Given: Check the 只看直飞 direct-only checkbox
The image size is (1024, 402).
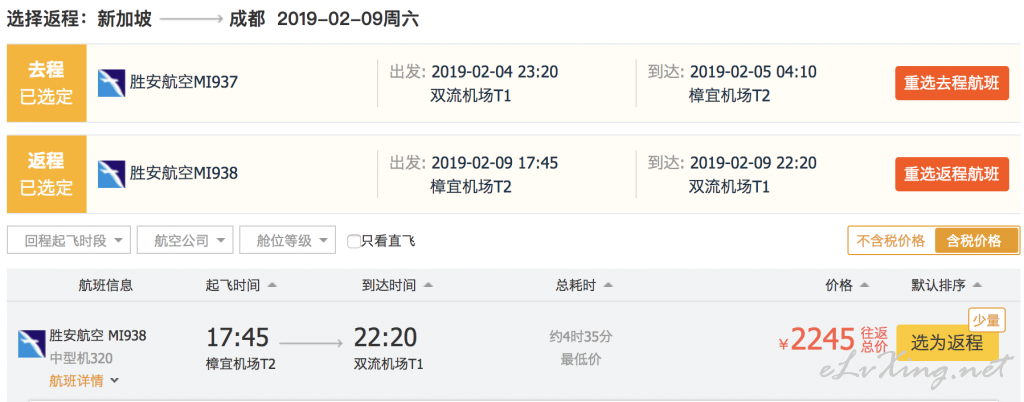Looking at the screenshot, I should pyautogui.click(x=353, y=241).
